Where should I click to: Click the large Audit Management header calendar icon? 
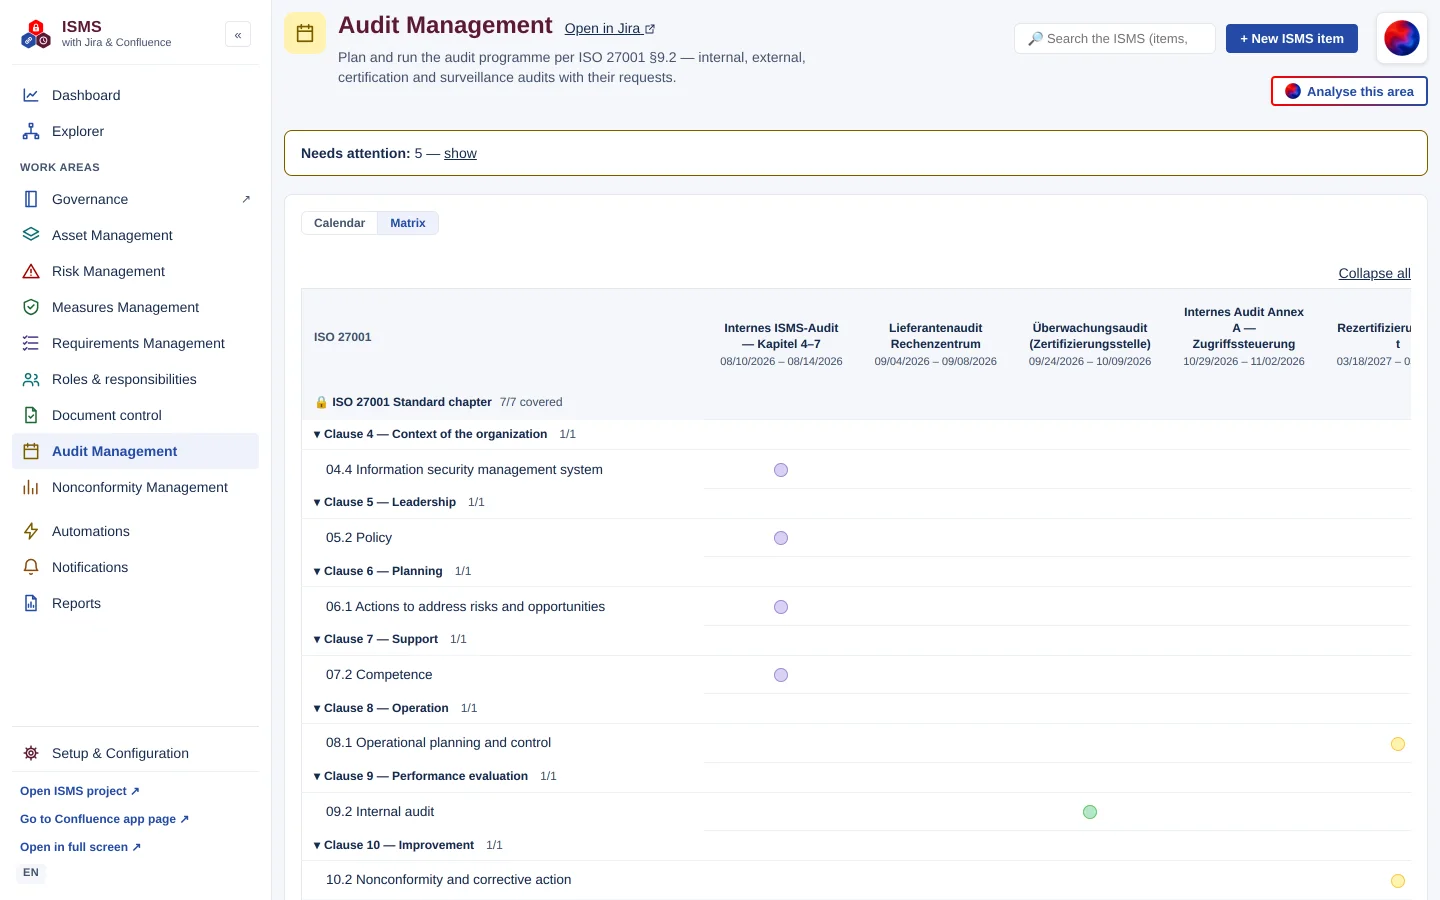305,33
